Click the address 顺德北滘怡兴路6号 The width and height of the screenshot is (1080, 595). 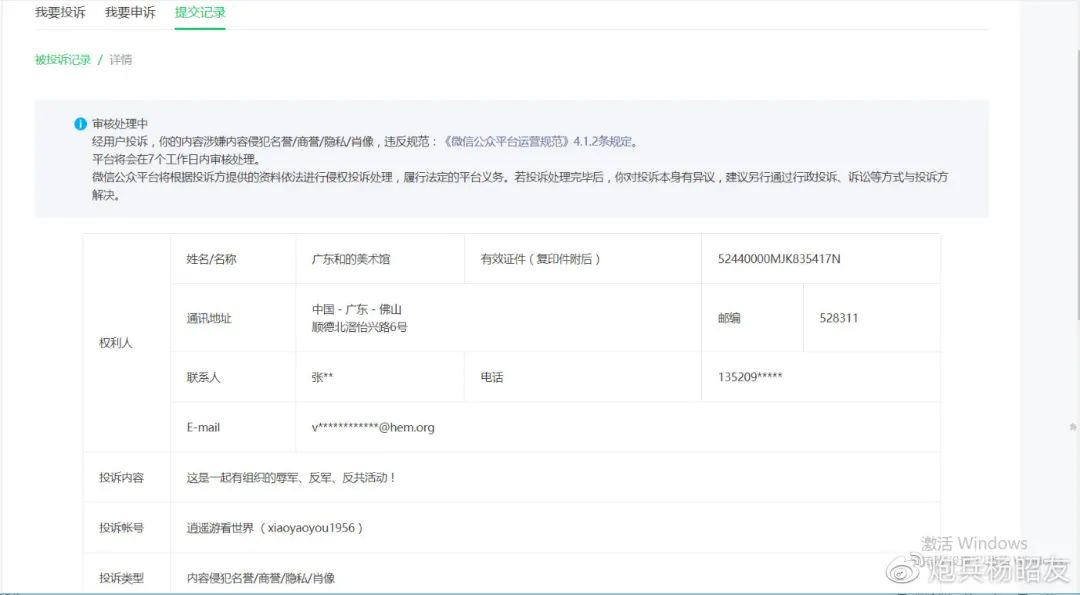tap(359, 327)
